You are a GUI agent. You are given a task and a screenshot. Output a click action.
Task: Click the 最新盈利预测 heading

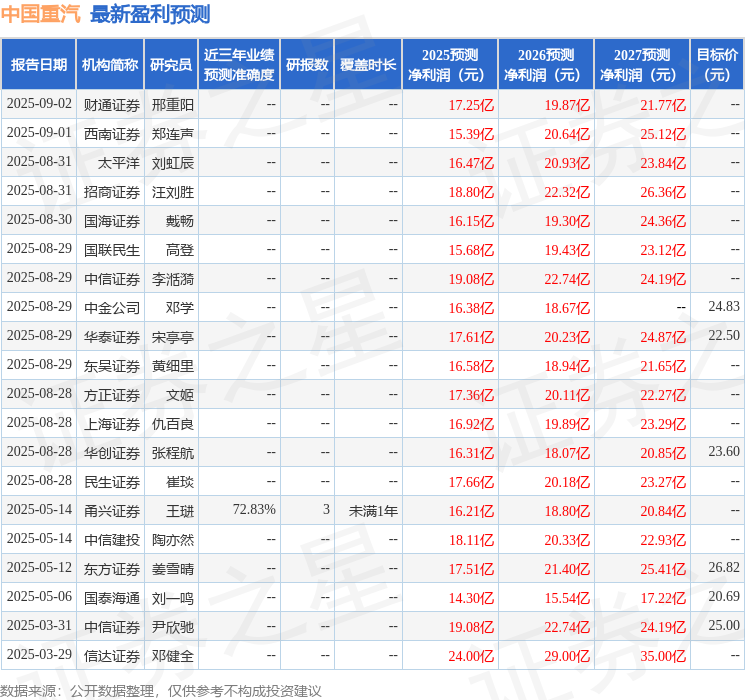[x=150, y=14]
